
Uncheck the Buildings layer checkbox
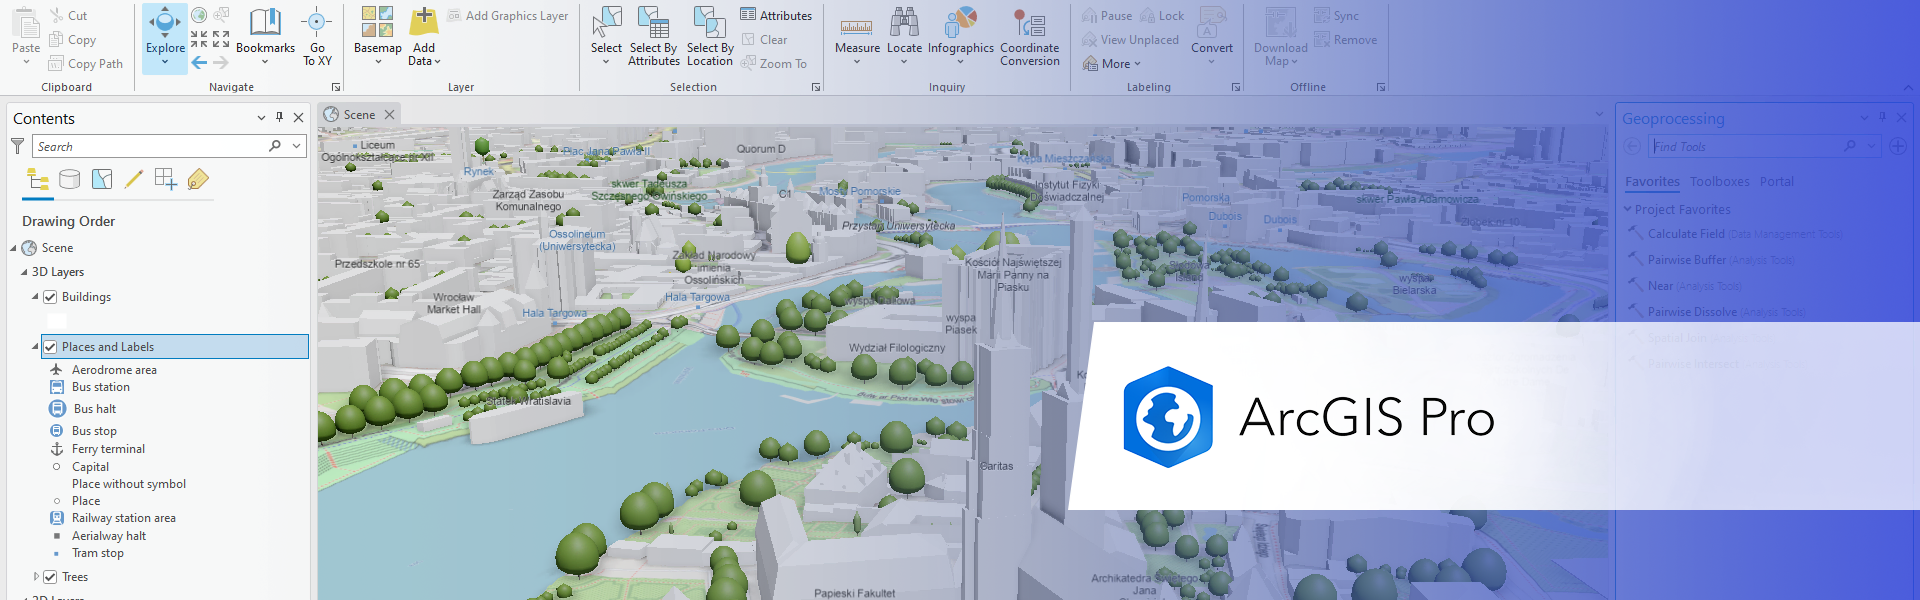coord(50,297)
